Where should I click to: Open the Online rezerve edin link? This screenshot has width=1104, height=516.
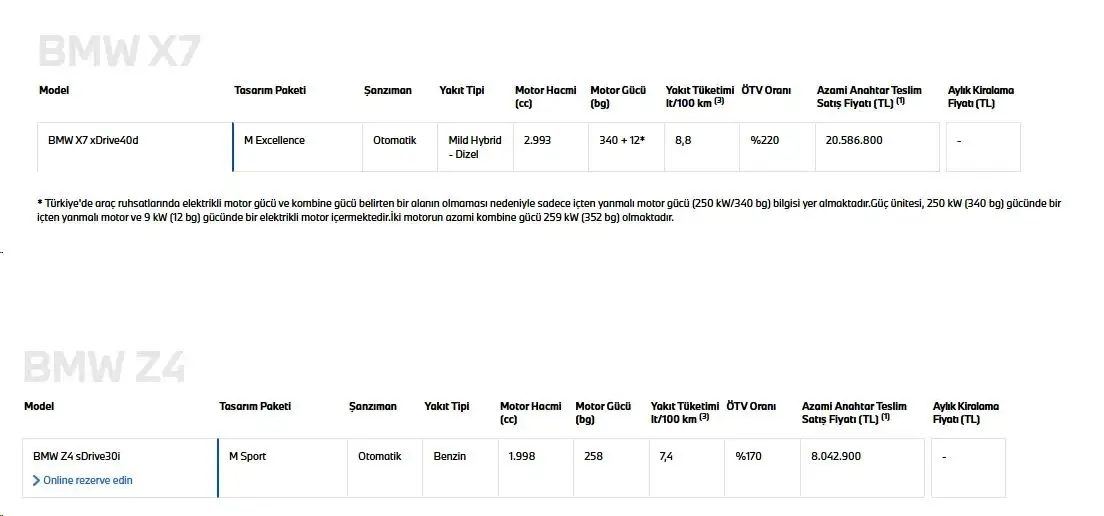click(82, 480)
